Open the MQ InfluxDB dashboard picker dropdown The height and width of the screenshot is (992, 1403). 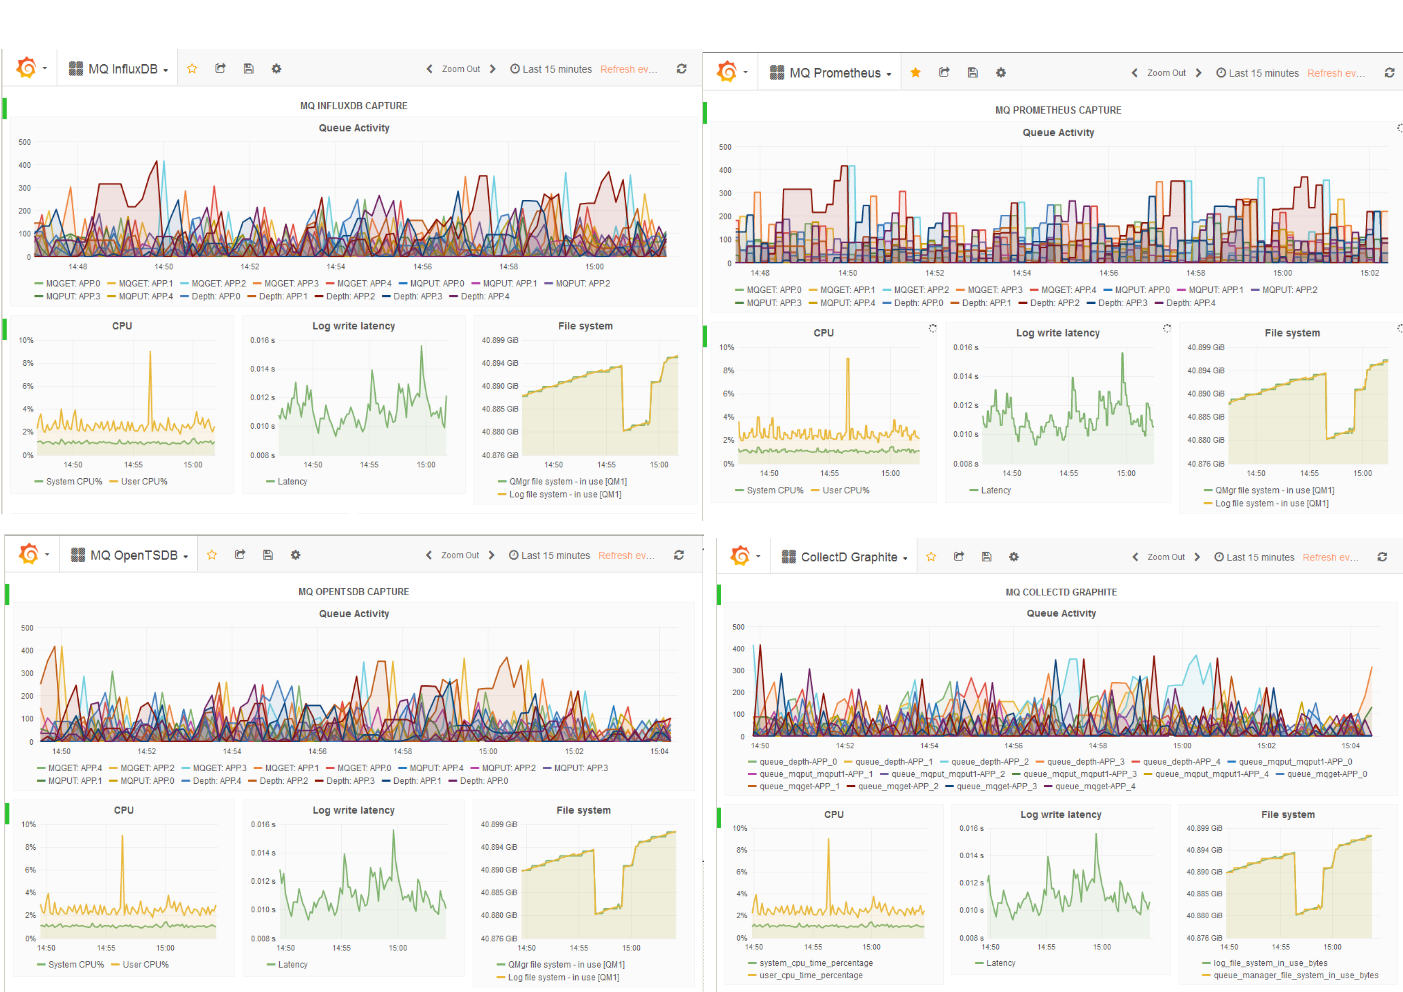pyautogui.click(x=118, y=69)
